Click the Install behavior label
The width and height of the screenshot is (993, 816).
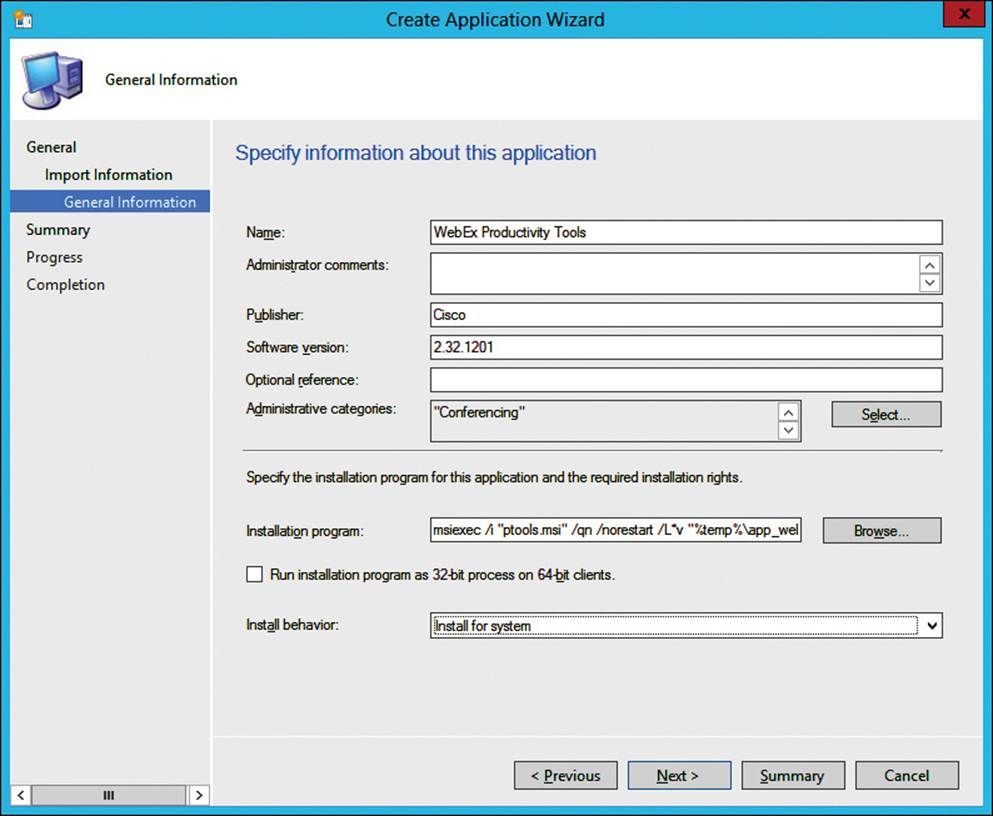tap(292, 625)
